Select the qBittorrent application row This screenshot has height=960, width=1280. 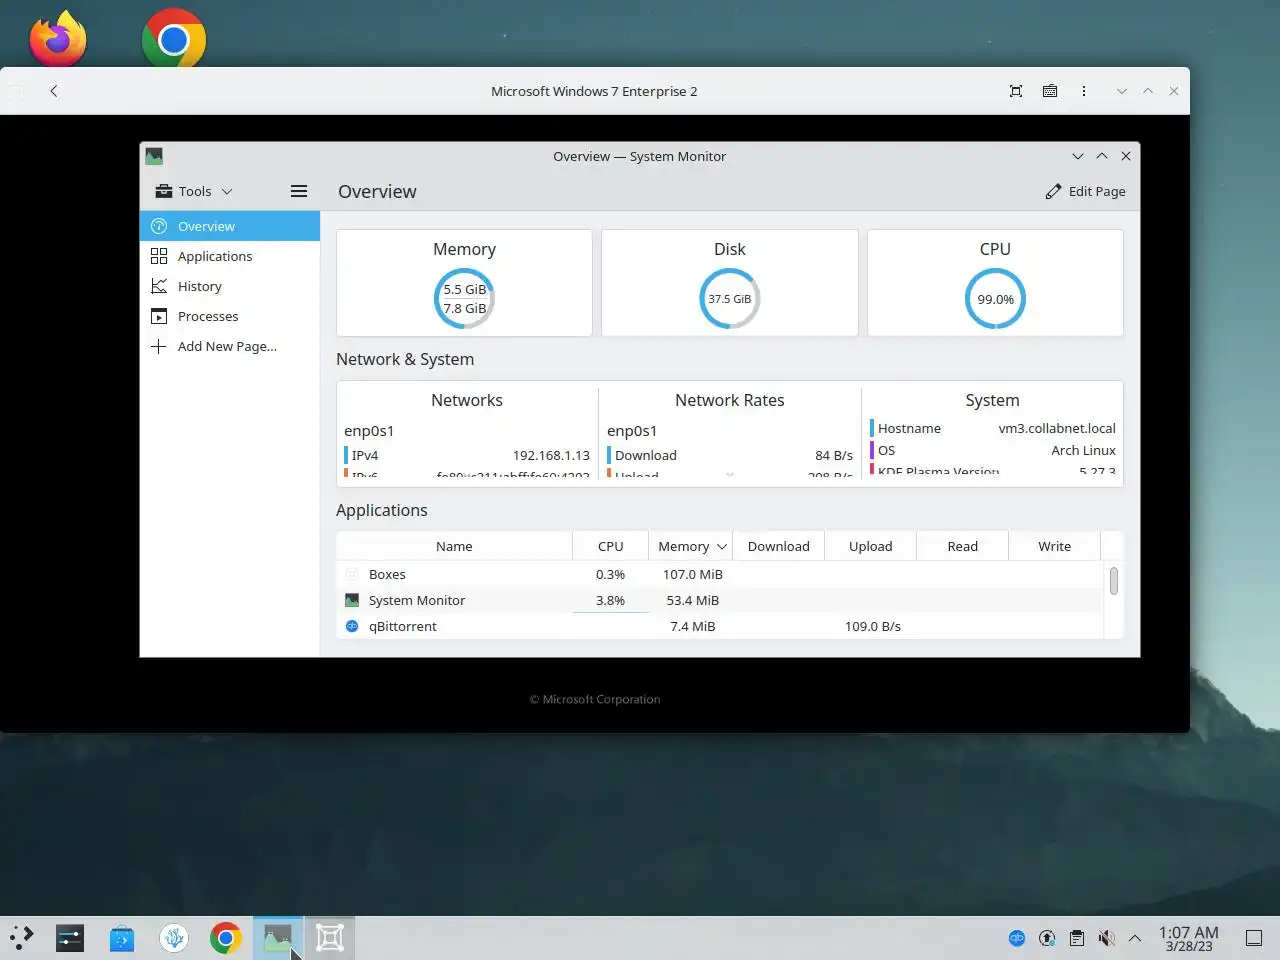(720, 626)
